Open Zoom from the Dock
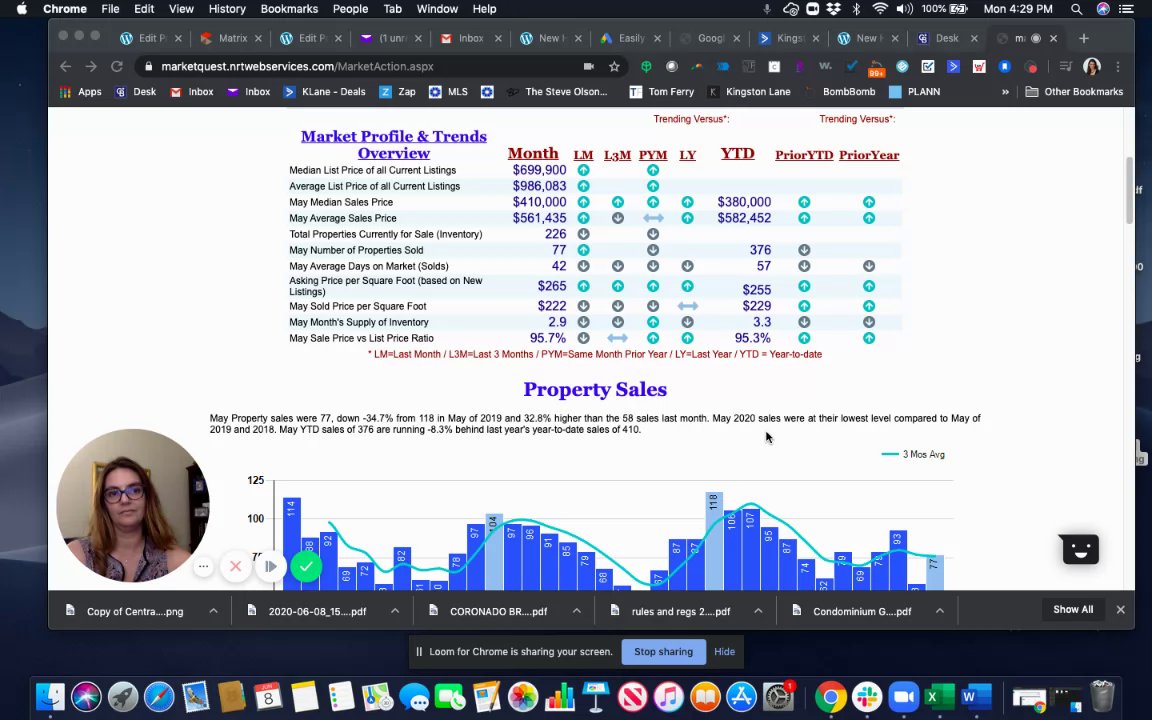The image size is (1152, 720). click(904, 696)
